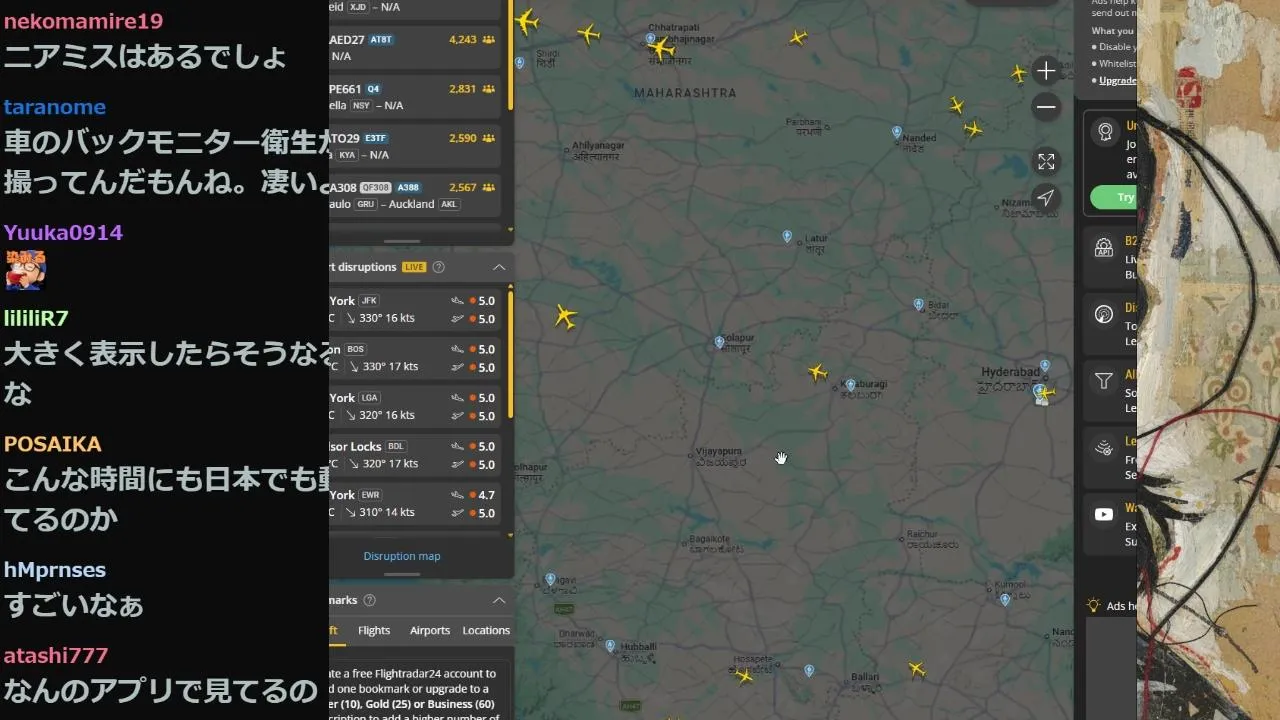Screen dimensions: 1280x720
Task: Collapse the Bookmarks panel
Action: pos(499,600)
